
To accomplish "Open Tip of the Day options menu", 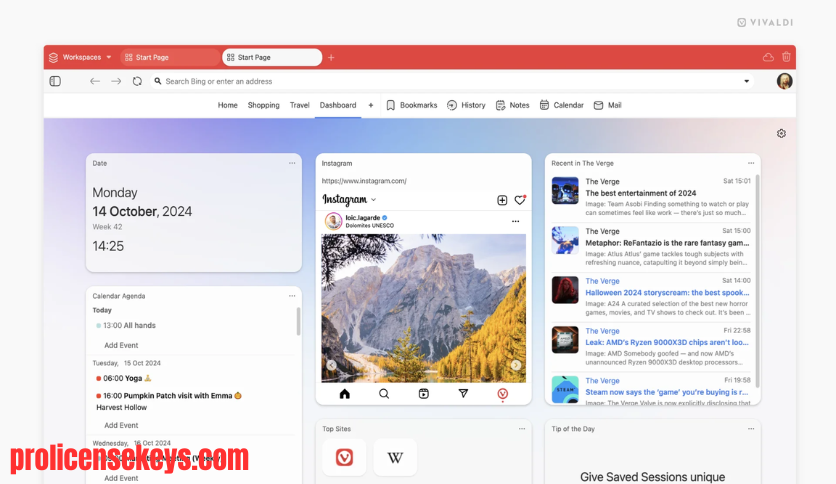I will [x=751, y=429].
